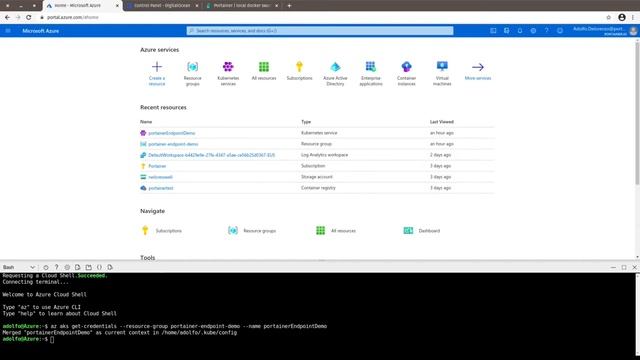Screen dimensions: 640x360
Task: Open portal Settings gear icon
Action: pyautogui.click(x=533, y=31)
